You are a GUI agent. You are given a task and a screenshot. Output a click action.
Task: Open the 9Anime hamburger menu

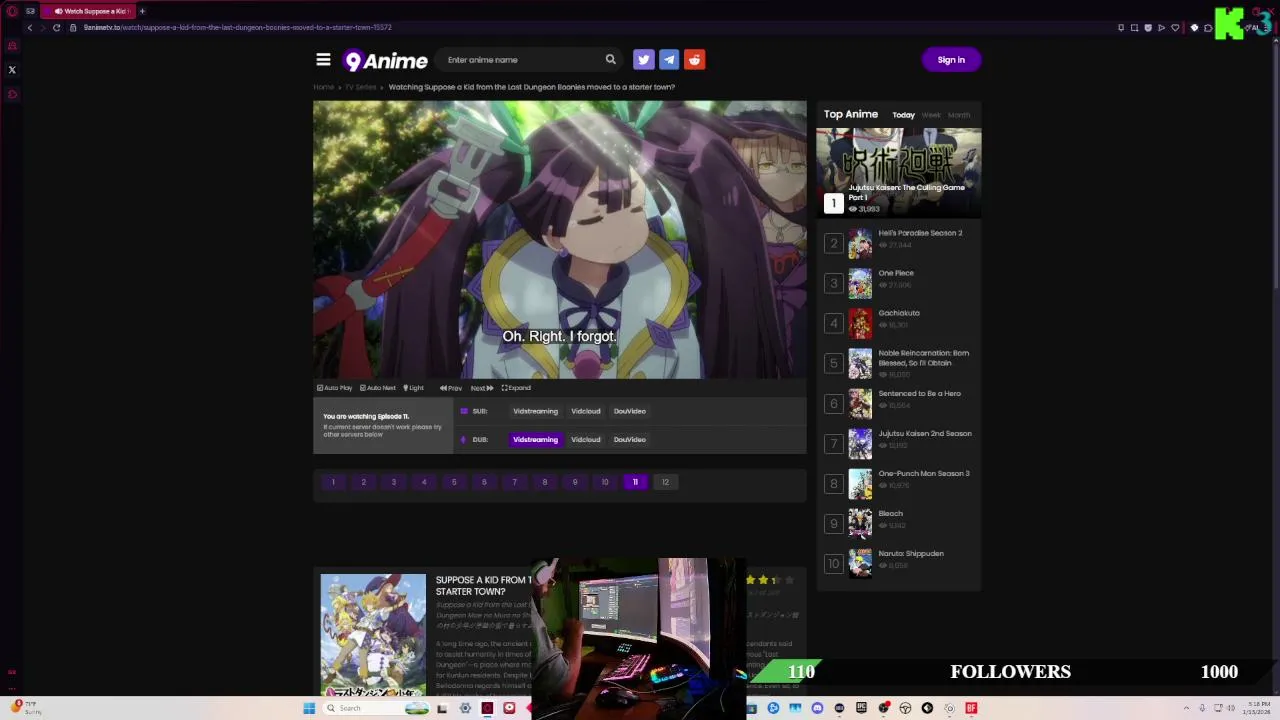pos(323,60)
